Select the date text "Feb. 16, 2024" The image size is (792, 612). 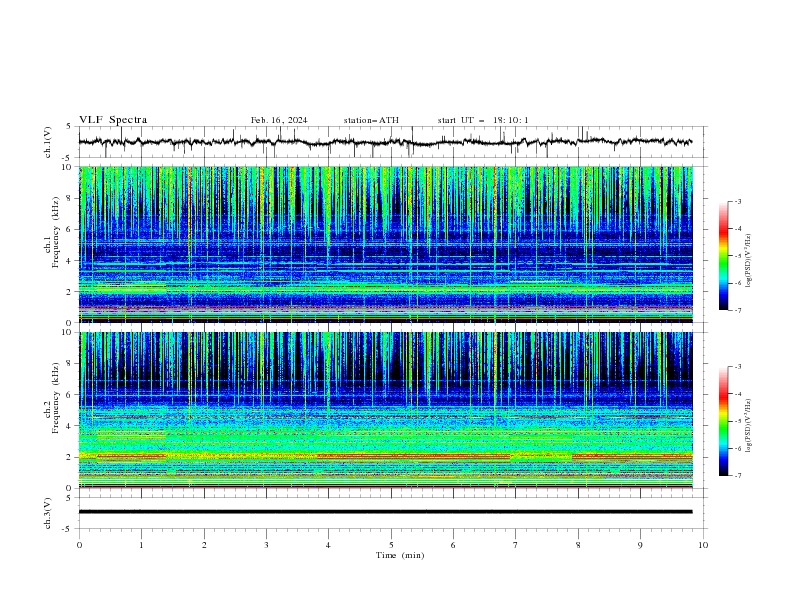(279, 120)
